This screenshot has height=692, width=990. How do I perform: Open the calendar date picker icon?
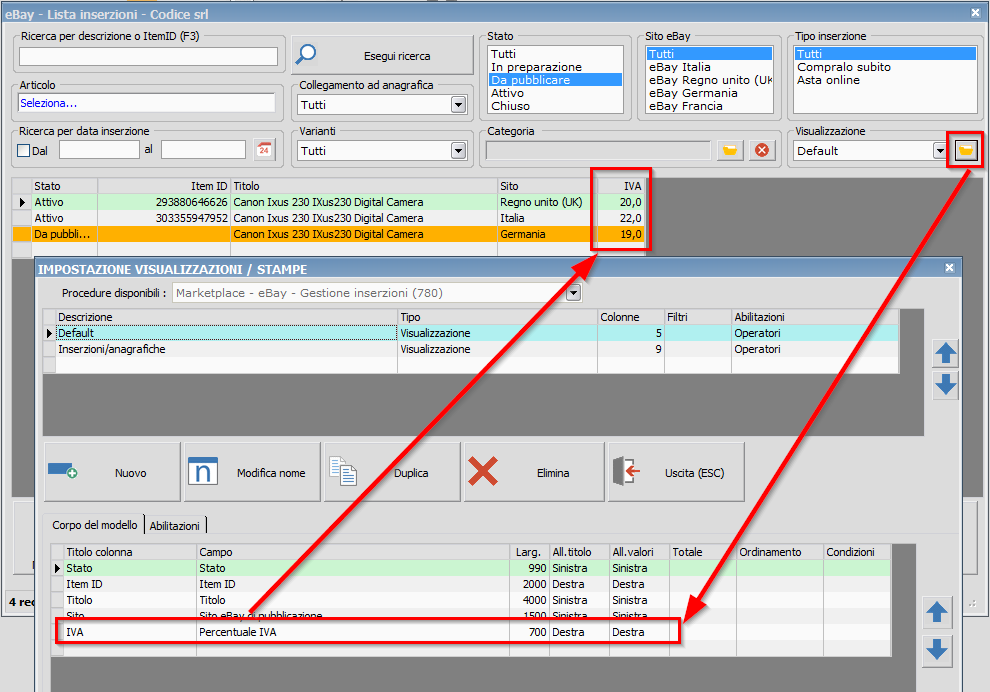(264, 150)
